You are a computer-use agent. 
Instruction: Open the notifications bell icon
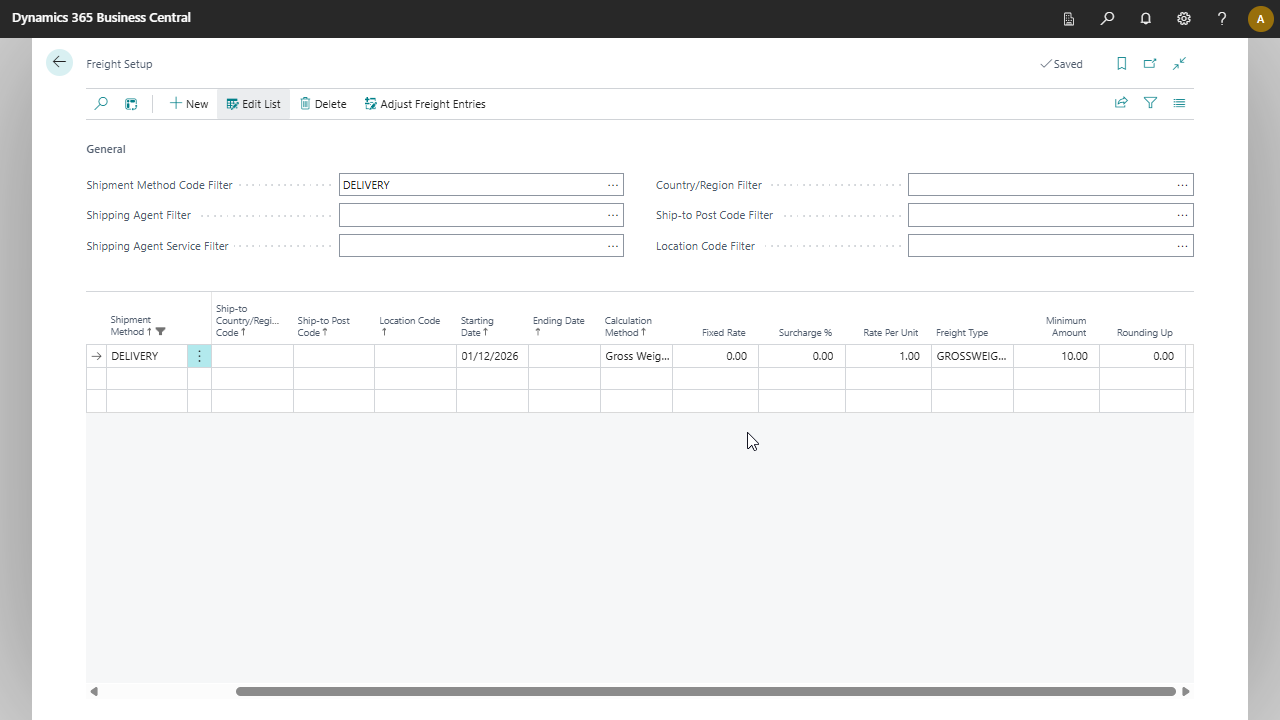[x=1146, y=18]
